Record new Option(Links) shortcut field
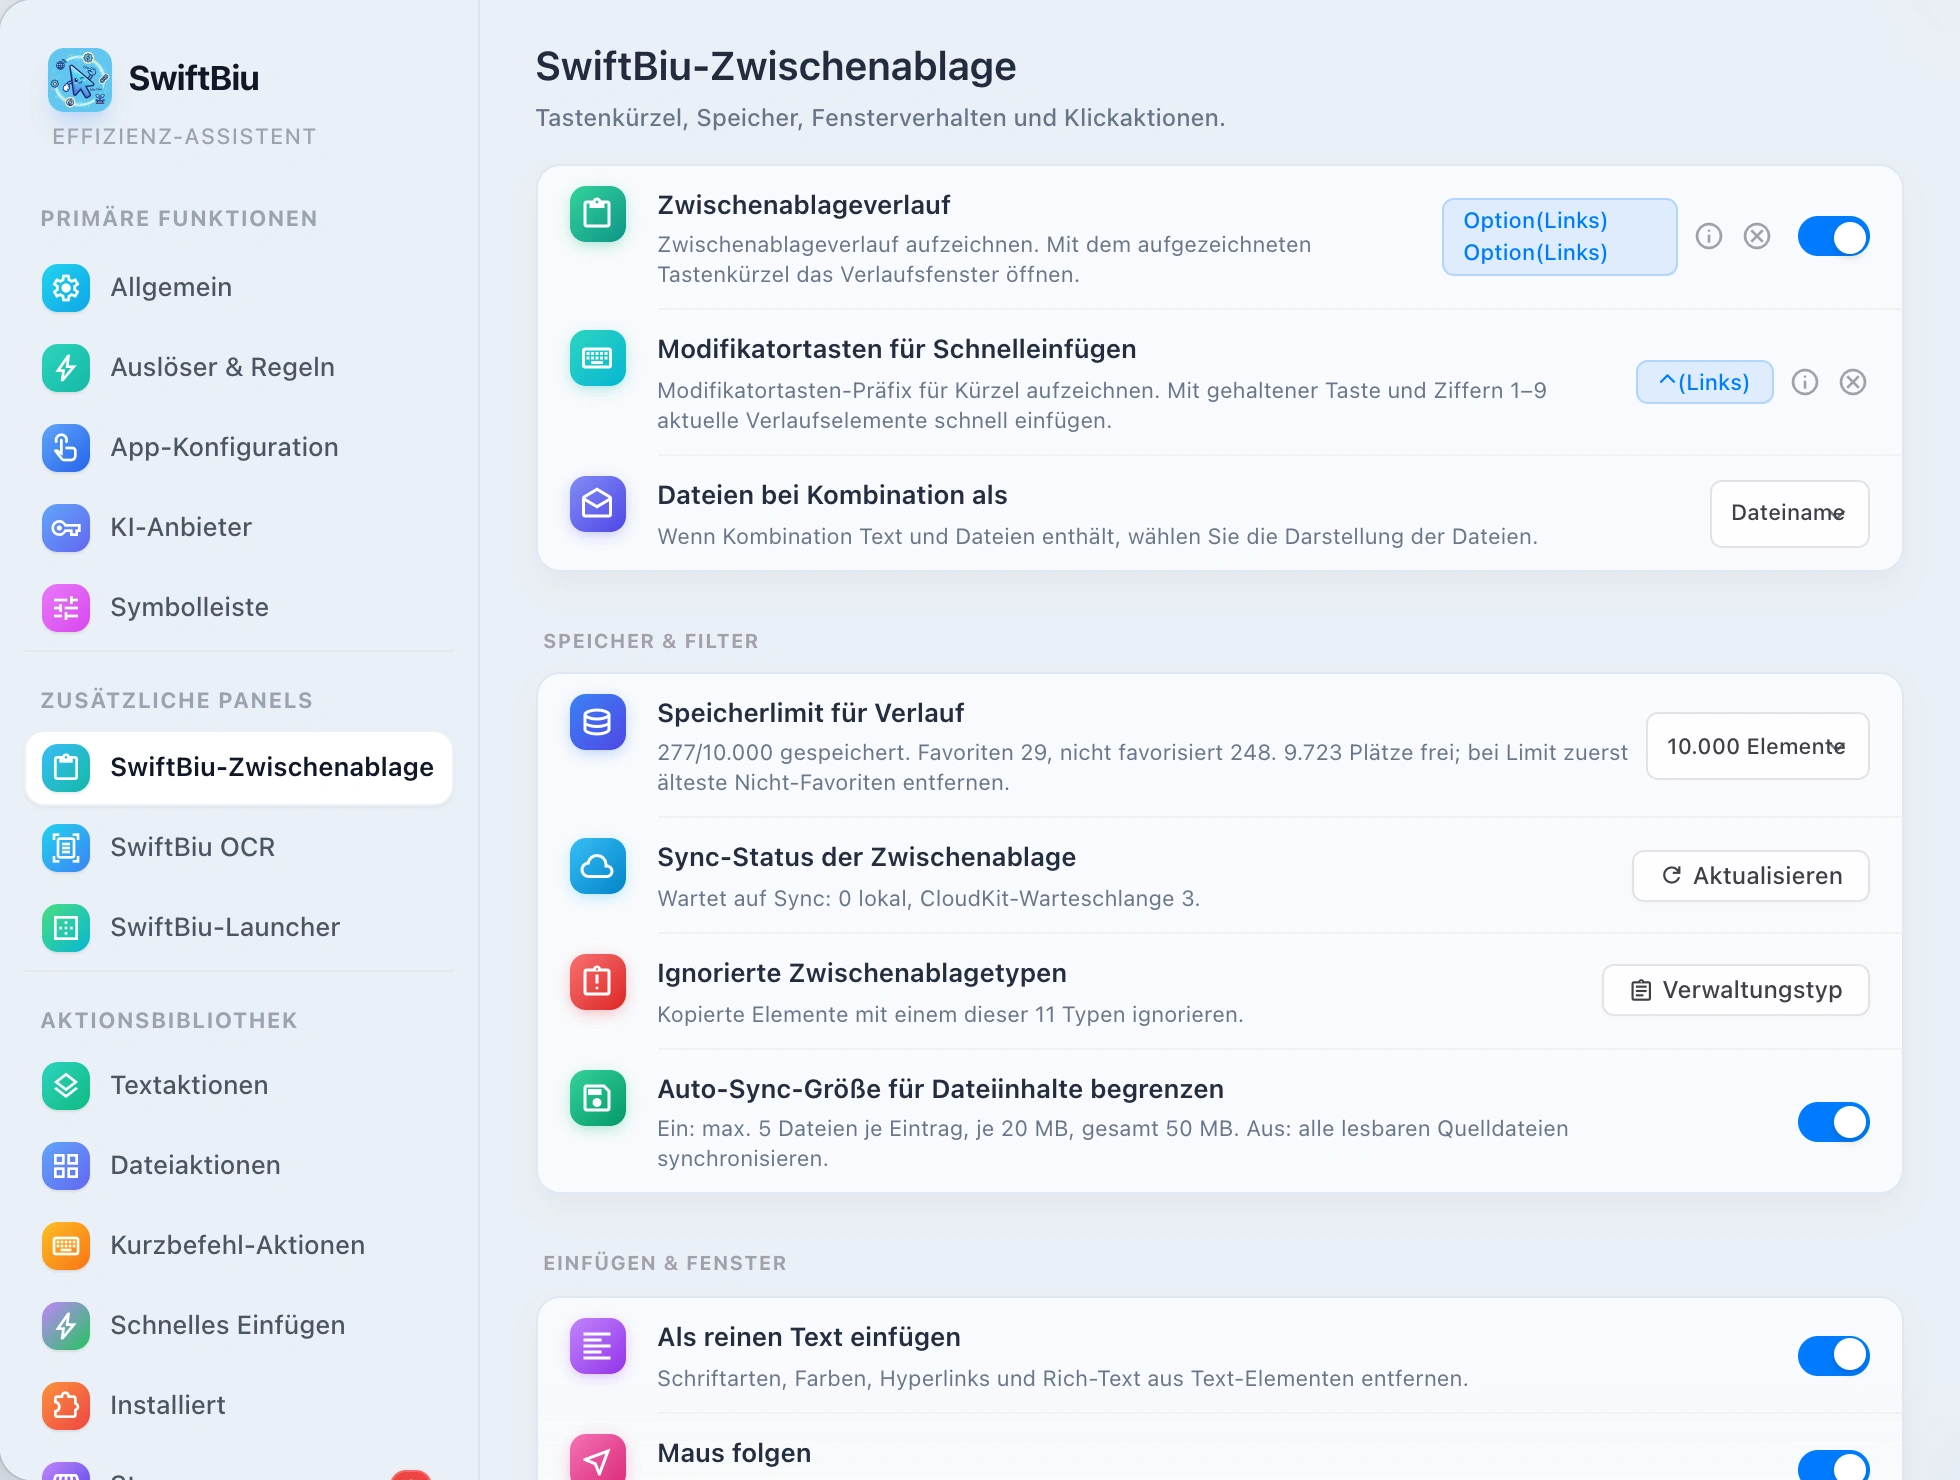This screenshot has width=1960, height=1480. pos(1560,237)
